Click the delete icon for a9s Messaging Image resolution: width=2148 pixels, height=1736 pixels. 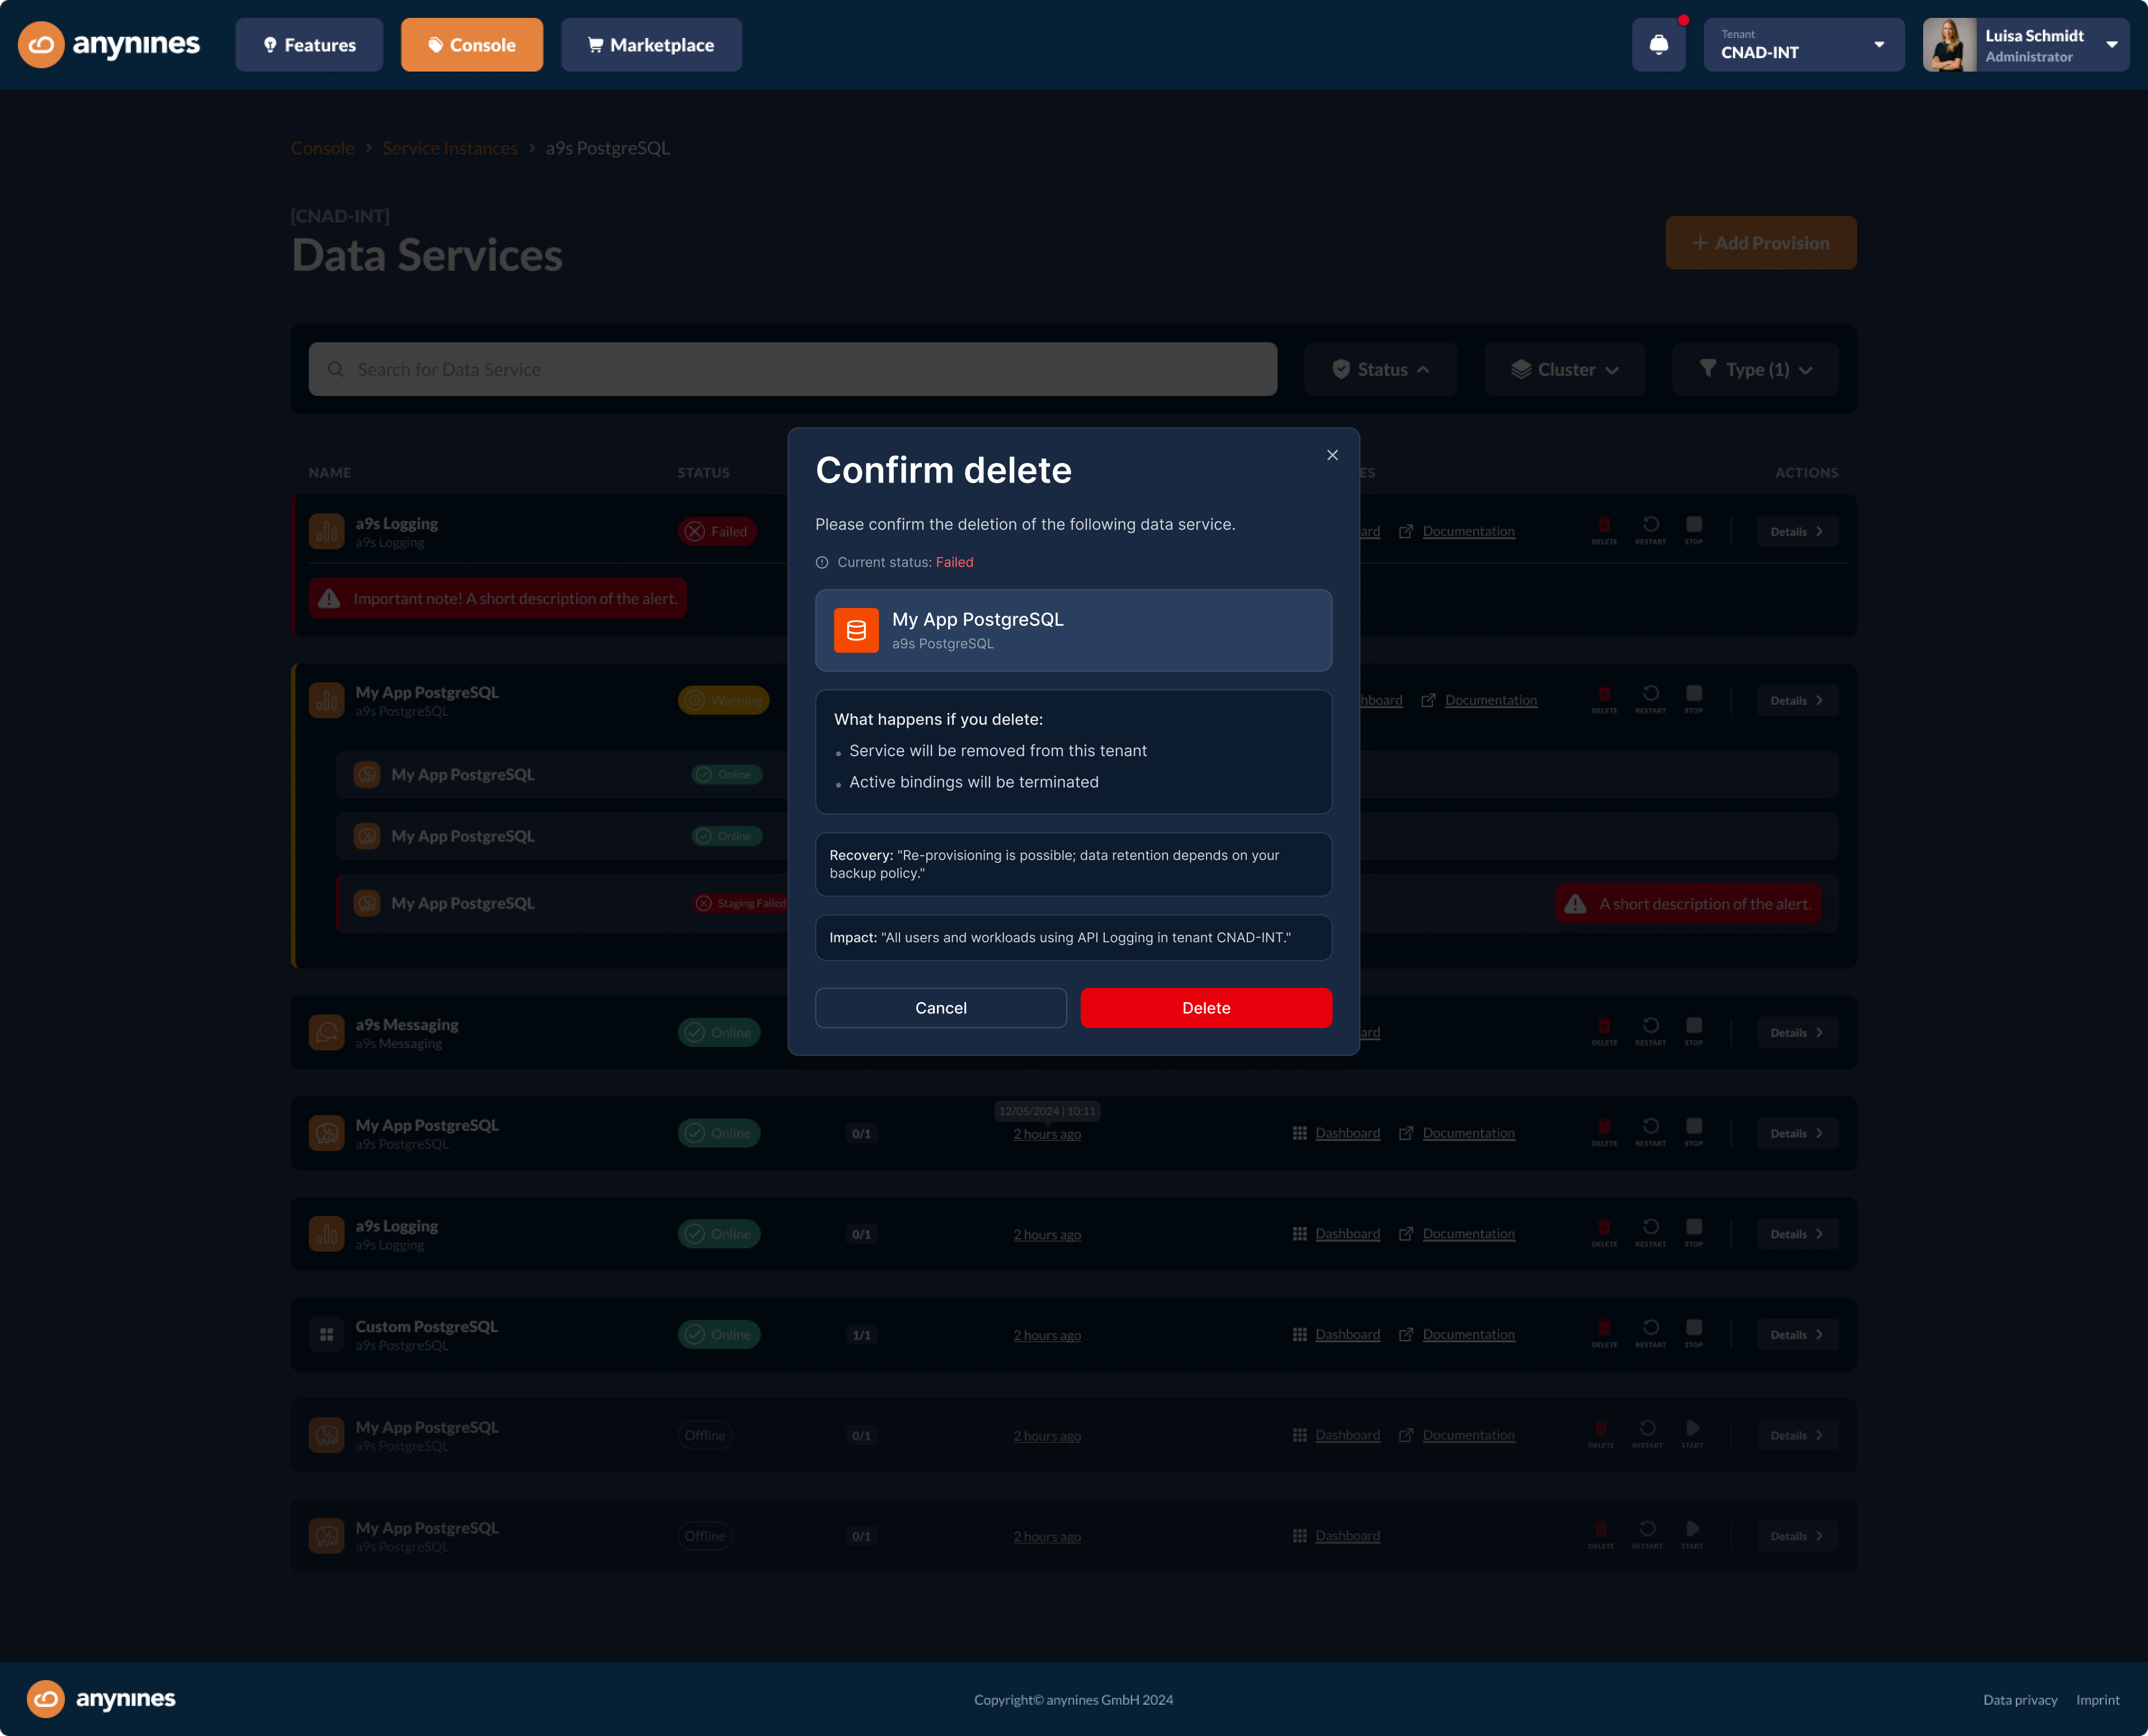1604,1030
